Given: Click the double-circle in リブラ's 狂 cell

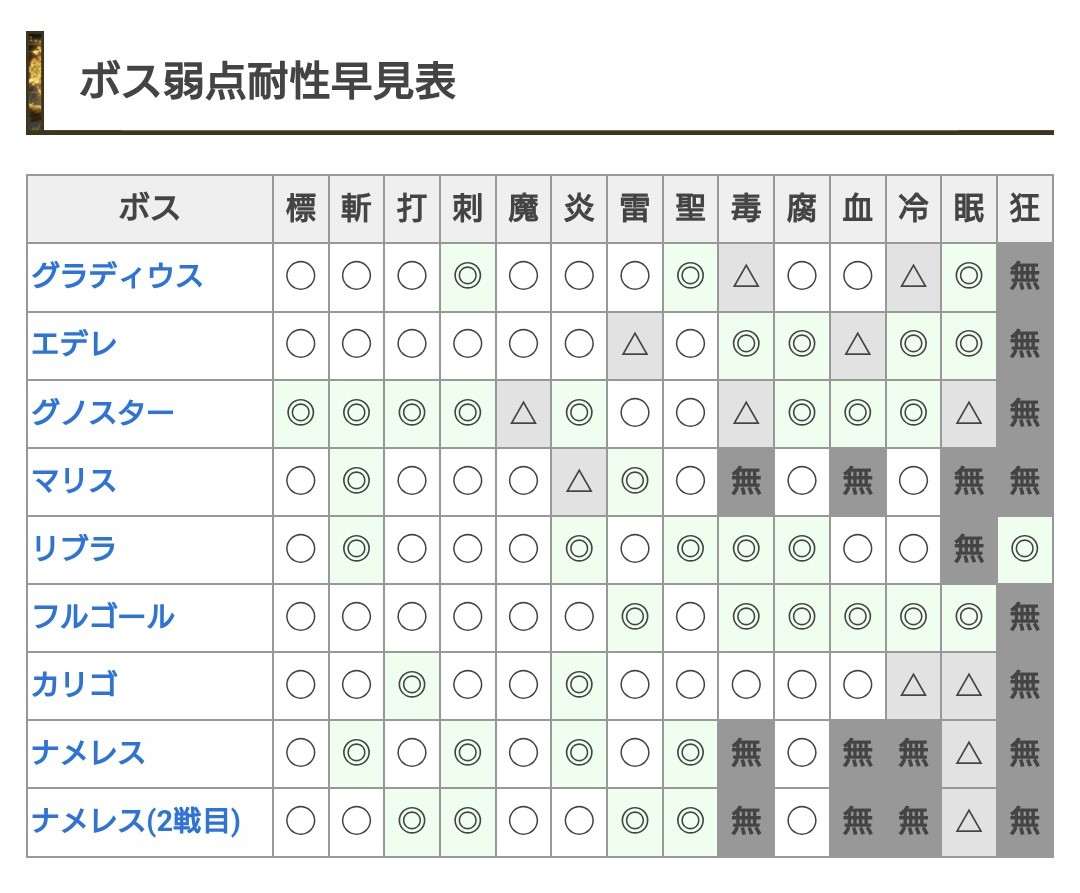Looking at the screenshot, I should pos(1025,549).
